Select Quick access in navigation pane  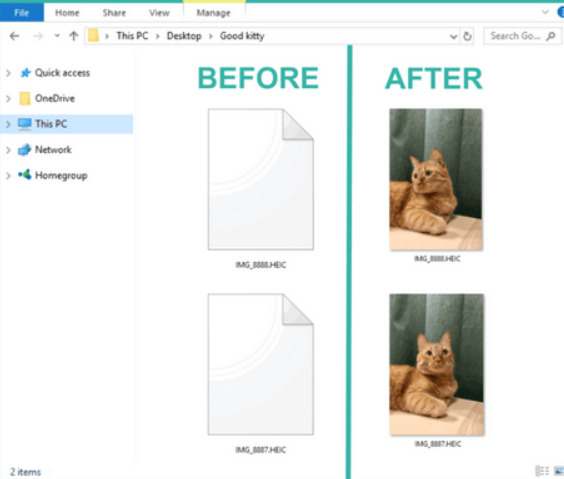tap(62, 73)
